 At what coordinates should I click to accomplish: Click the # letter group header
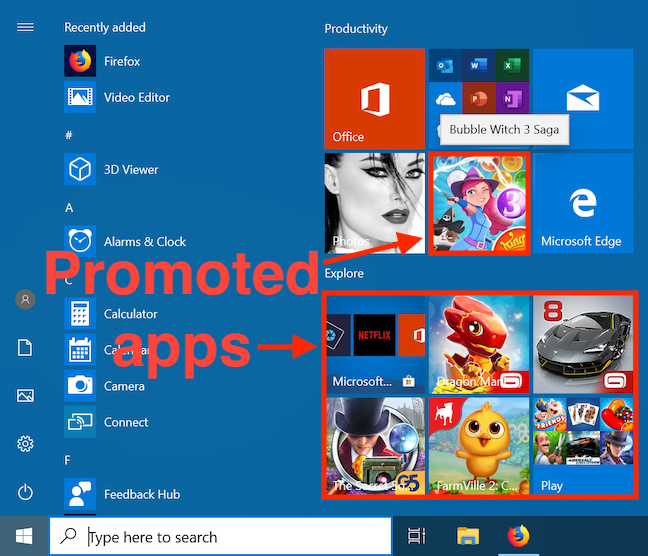coord(69,134)
